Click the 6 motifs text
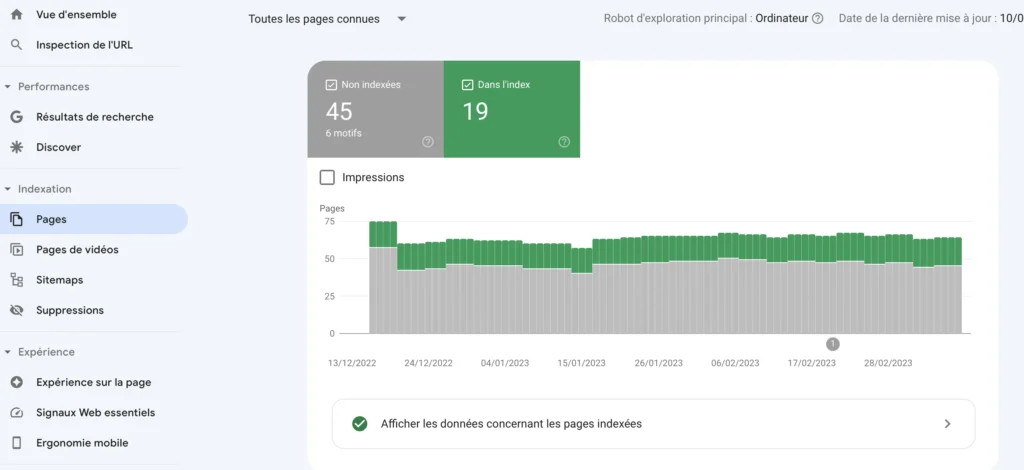The width and height of the screenshot is (1024, 470). tap(344, 133)
